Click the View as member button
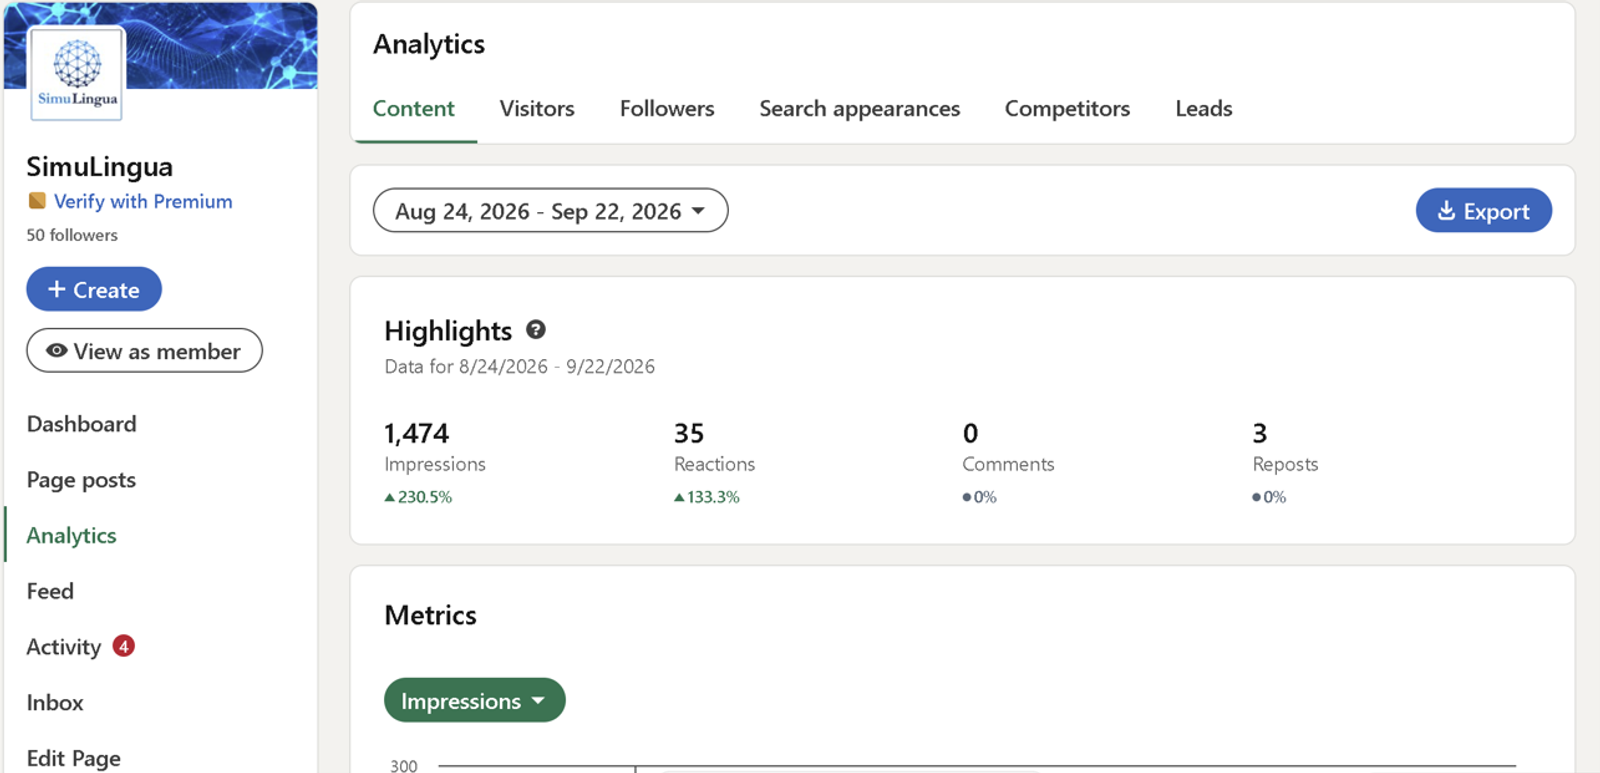1600x773 pixels. pyautogui.click(x=144, y=351)
